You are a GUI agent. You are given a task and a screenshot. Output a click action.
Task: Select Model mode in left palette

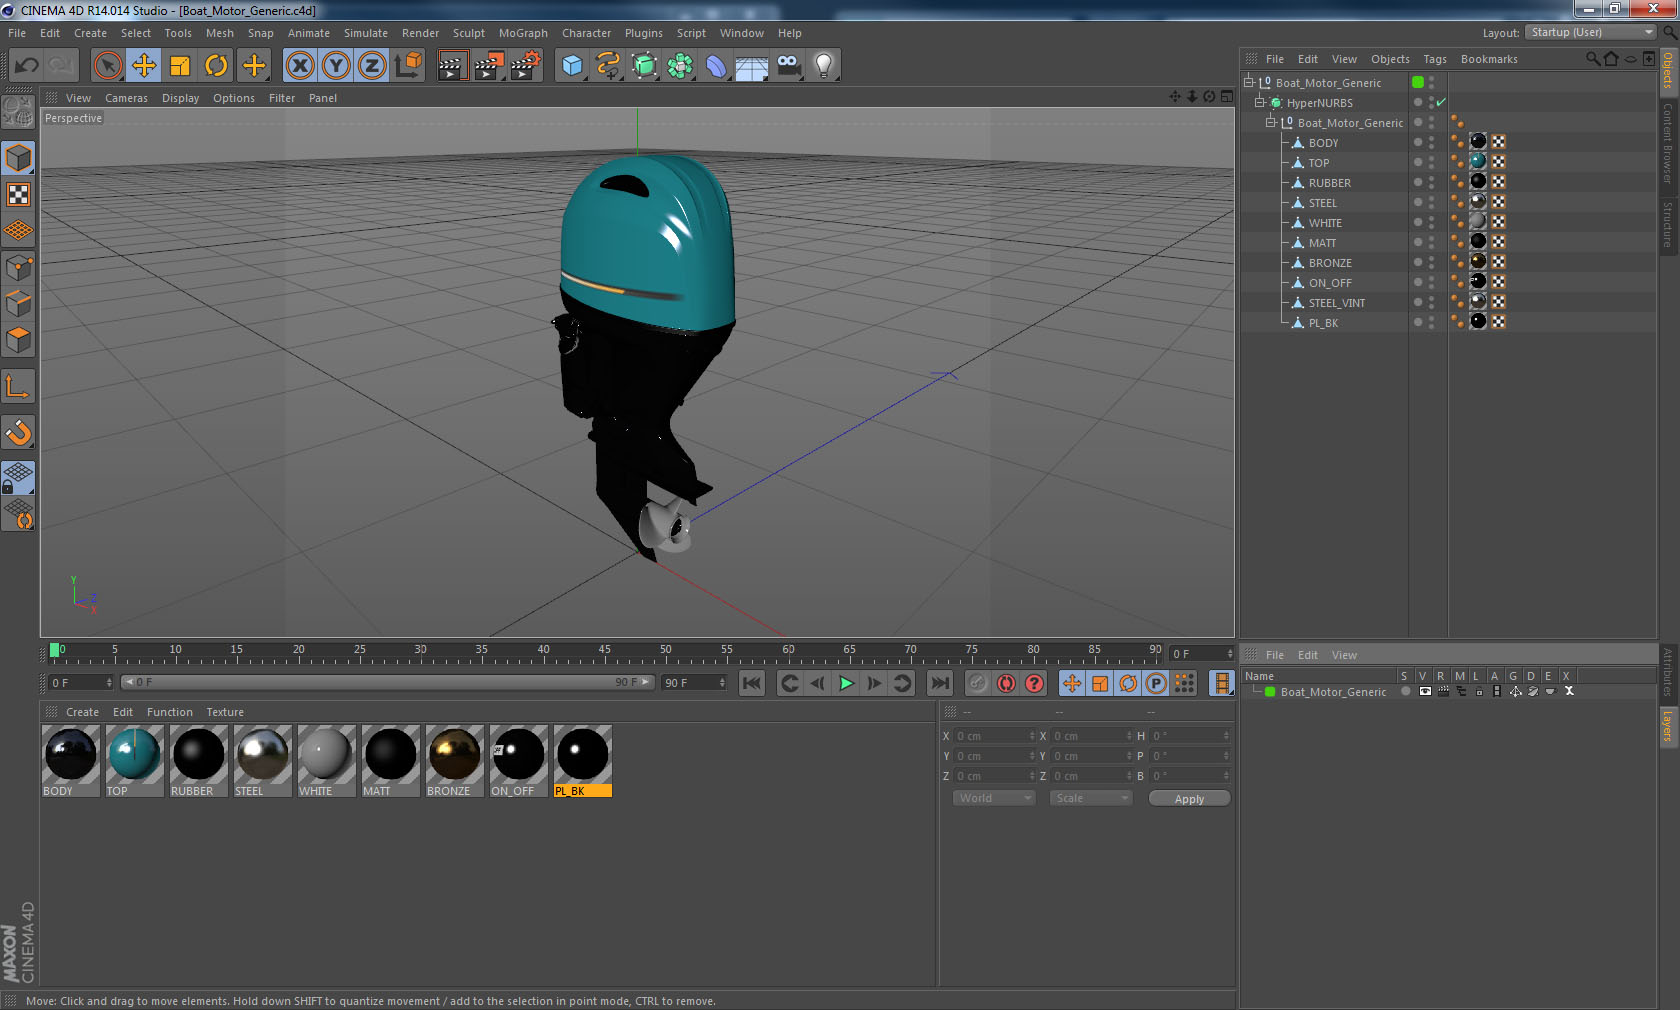[x=19, y=159]
